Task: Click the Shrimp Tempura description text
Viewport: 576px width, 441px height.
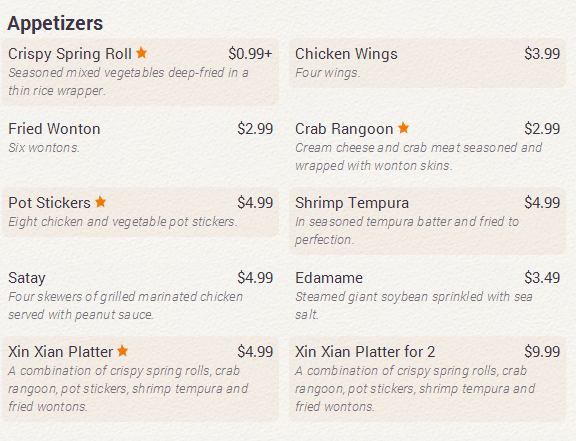Action: tap(407, 231)
